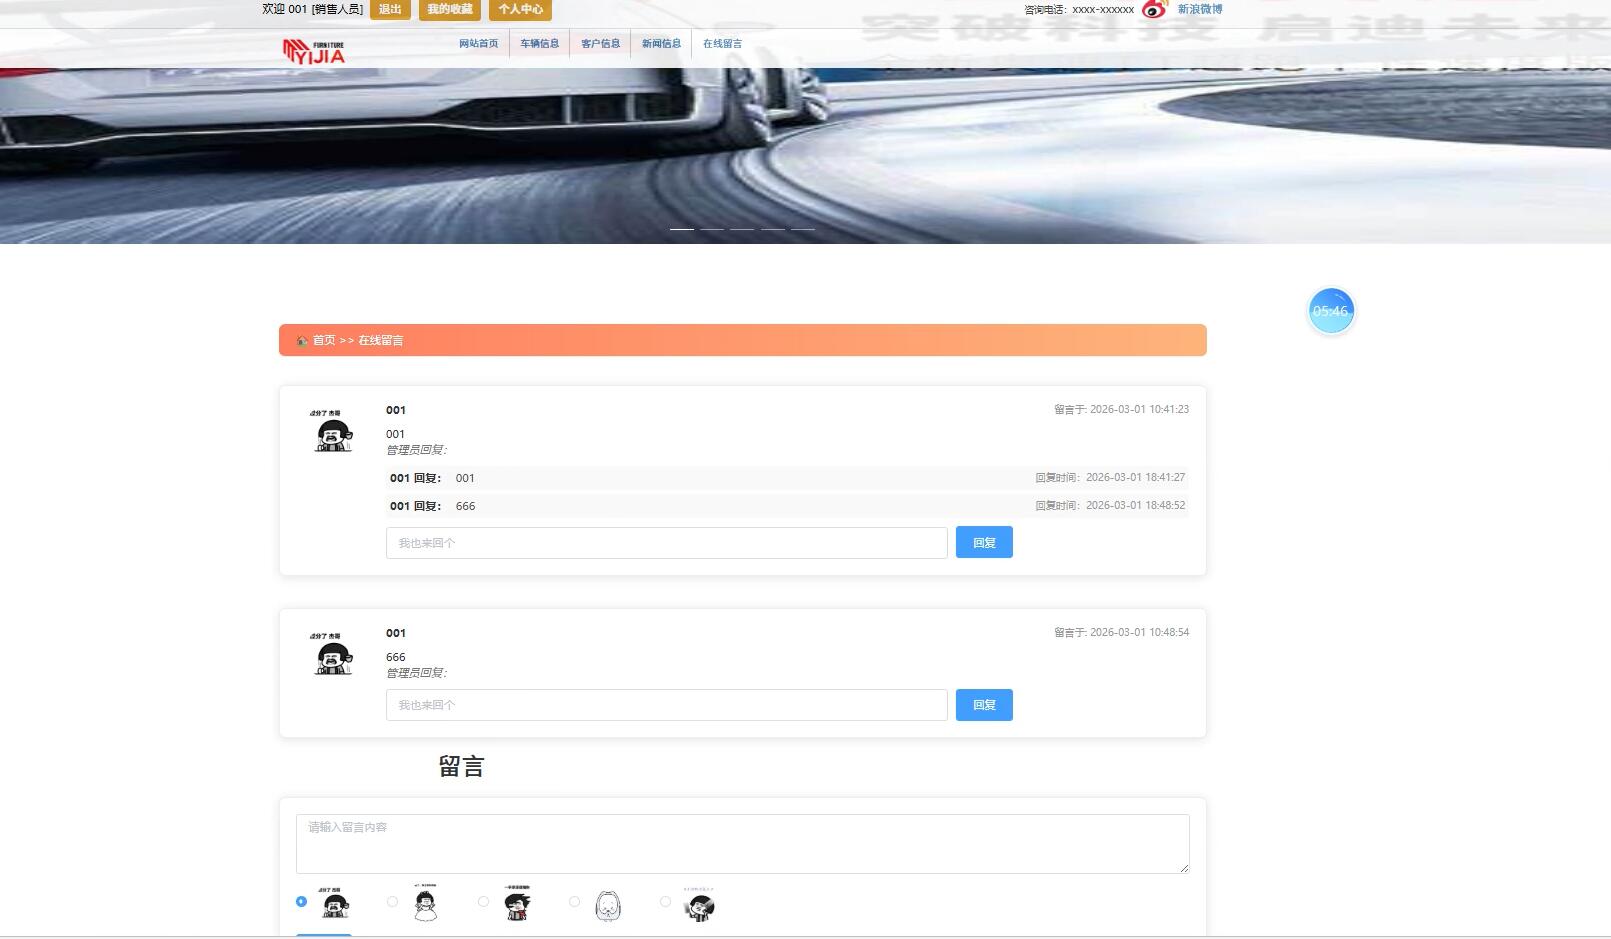Click the 留言 section heading
The width and height of the screenshot is (1611, 939).
(x=461, y=767)
